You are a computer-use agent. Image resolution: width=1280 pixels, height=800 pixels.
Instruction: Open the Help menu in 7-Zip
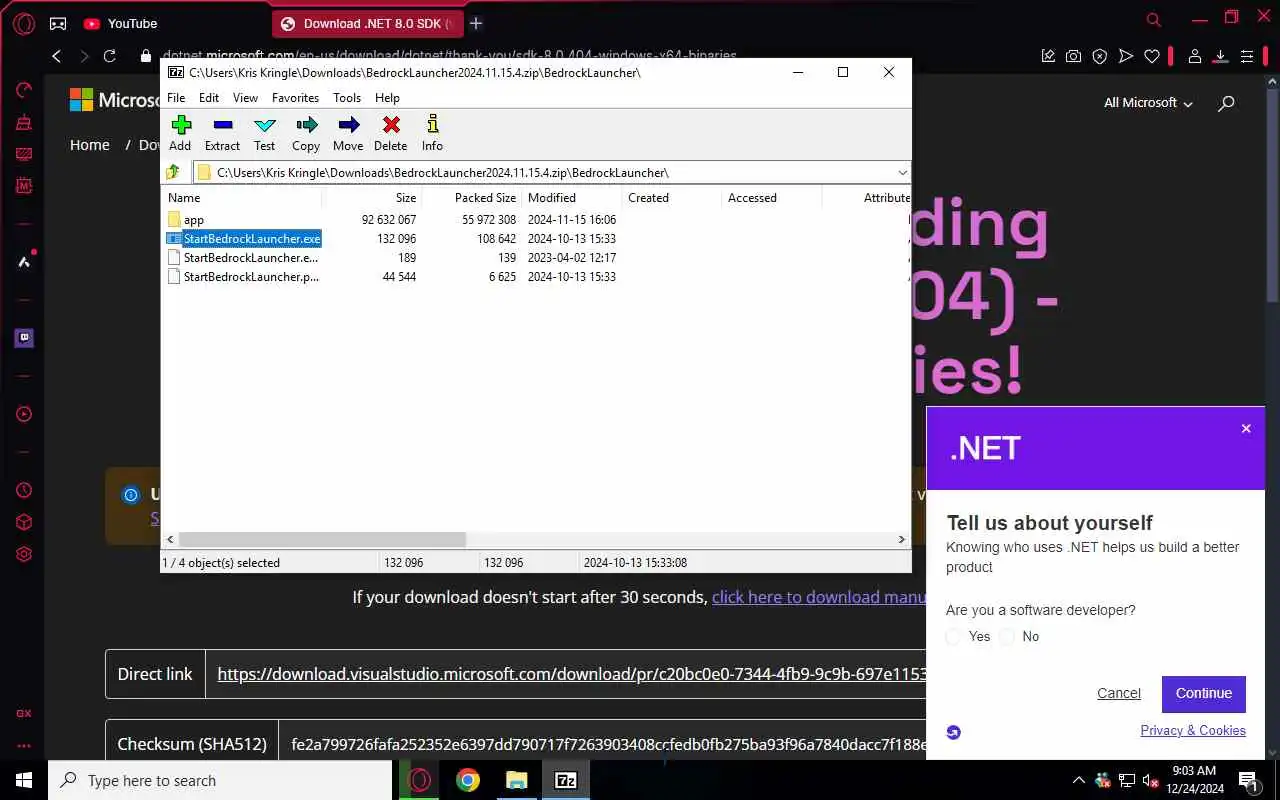(x=387, y=98)
